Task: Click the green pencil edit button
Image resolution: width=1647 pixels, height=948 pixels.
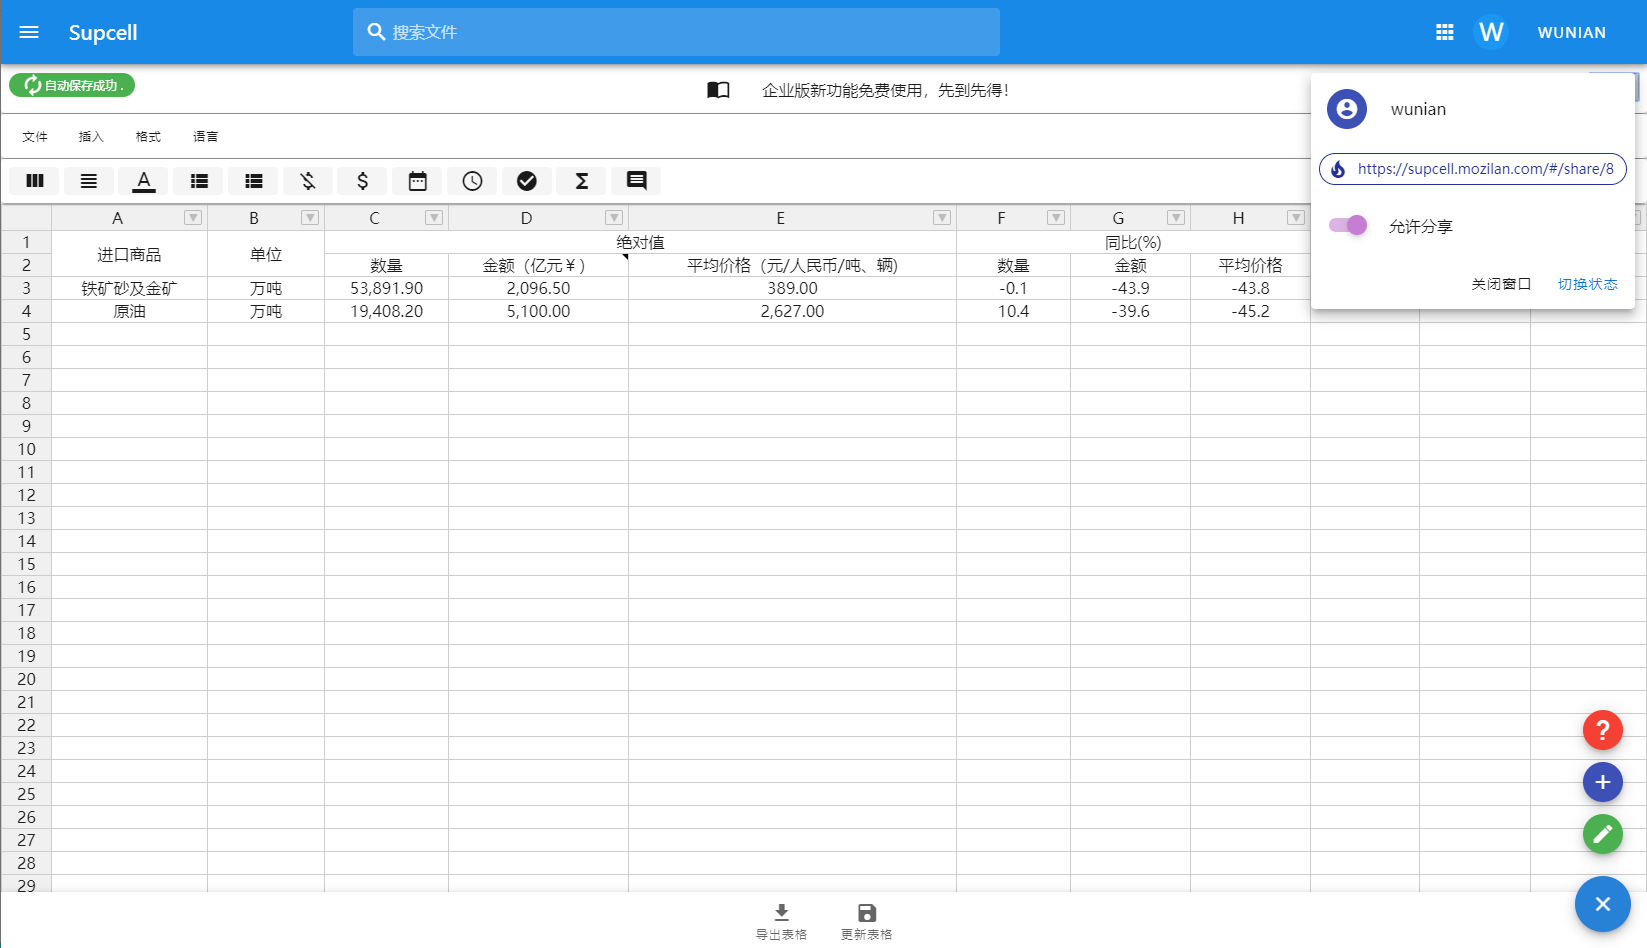Action: click(1602, 834)
